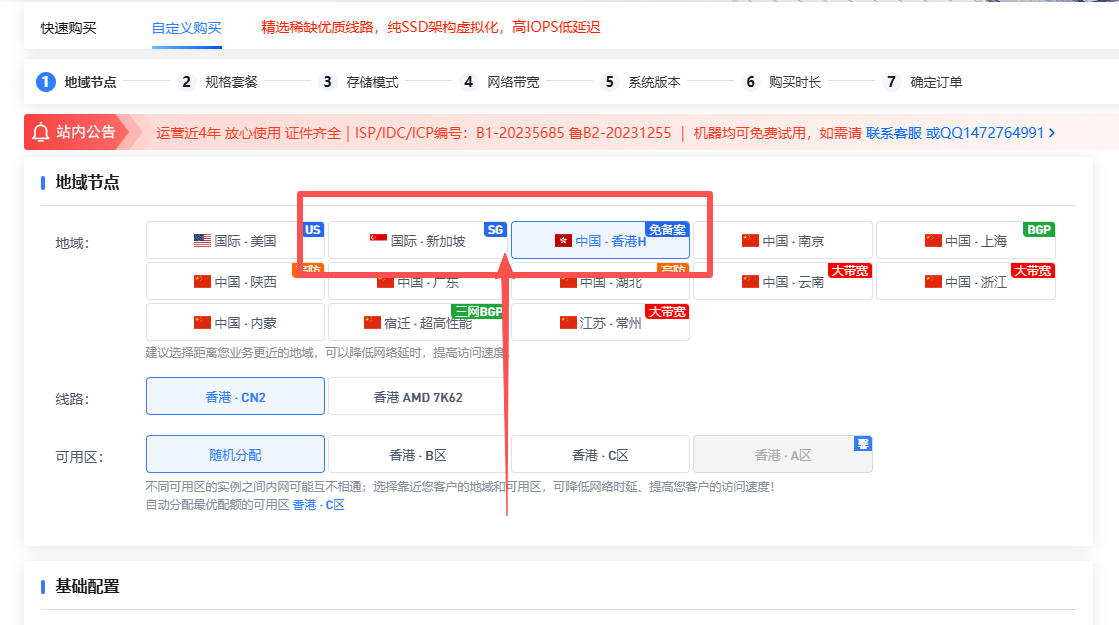Select 中国 · 浙江 region option
The height and width of the screenshot is (625, 1119).
(965, 282)
